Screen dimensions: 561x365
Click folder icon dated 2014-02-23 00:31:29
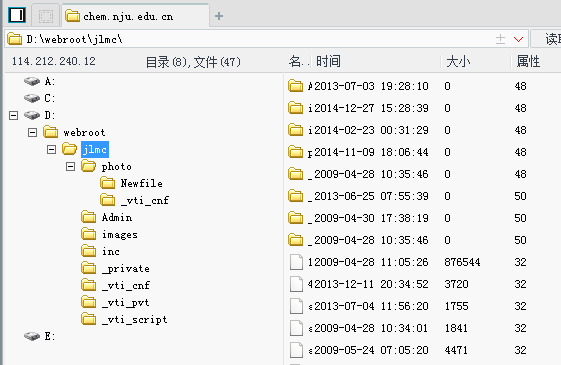[x=296, y=130]
